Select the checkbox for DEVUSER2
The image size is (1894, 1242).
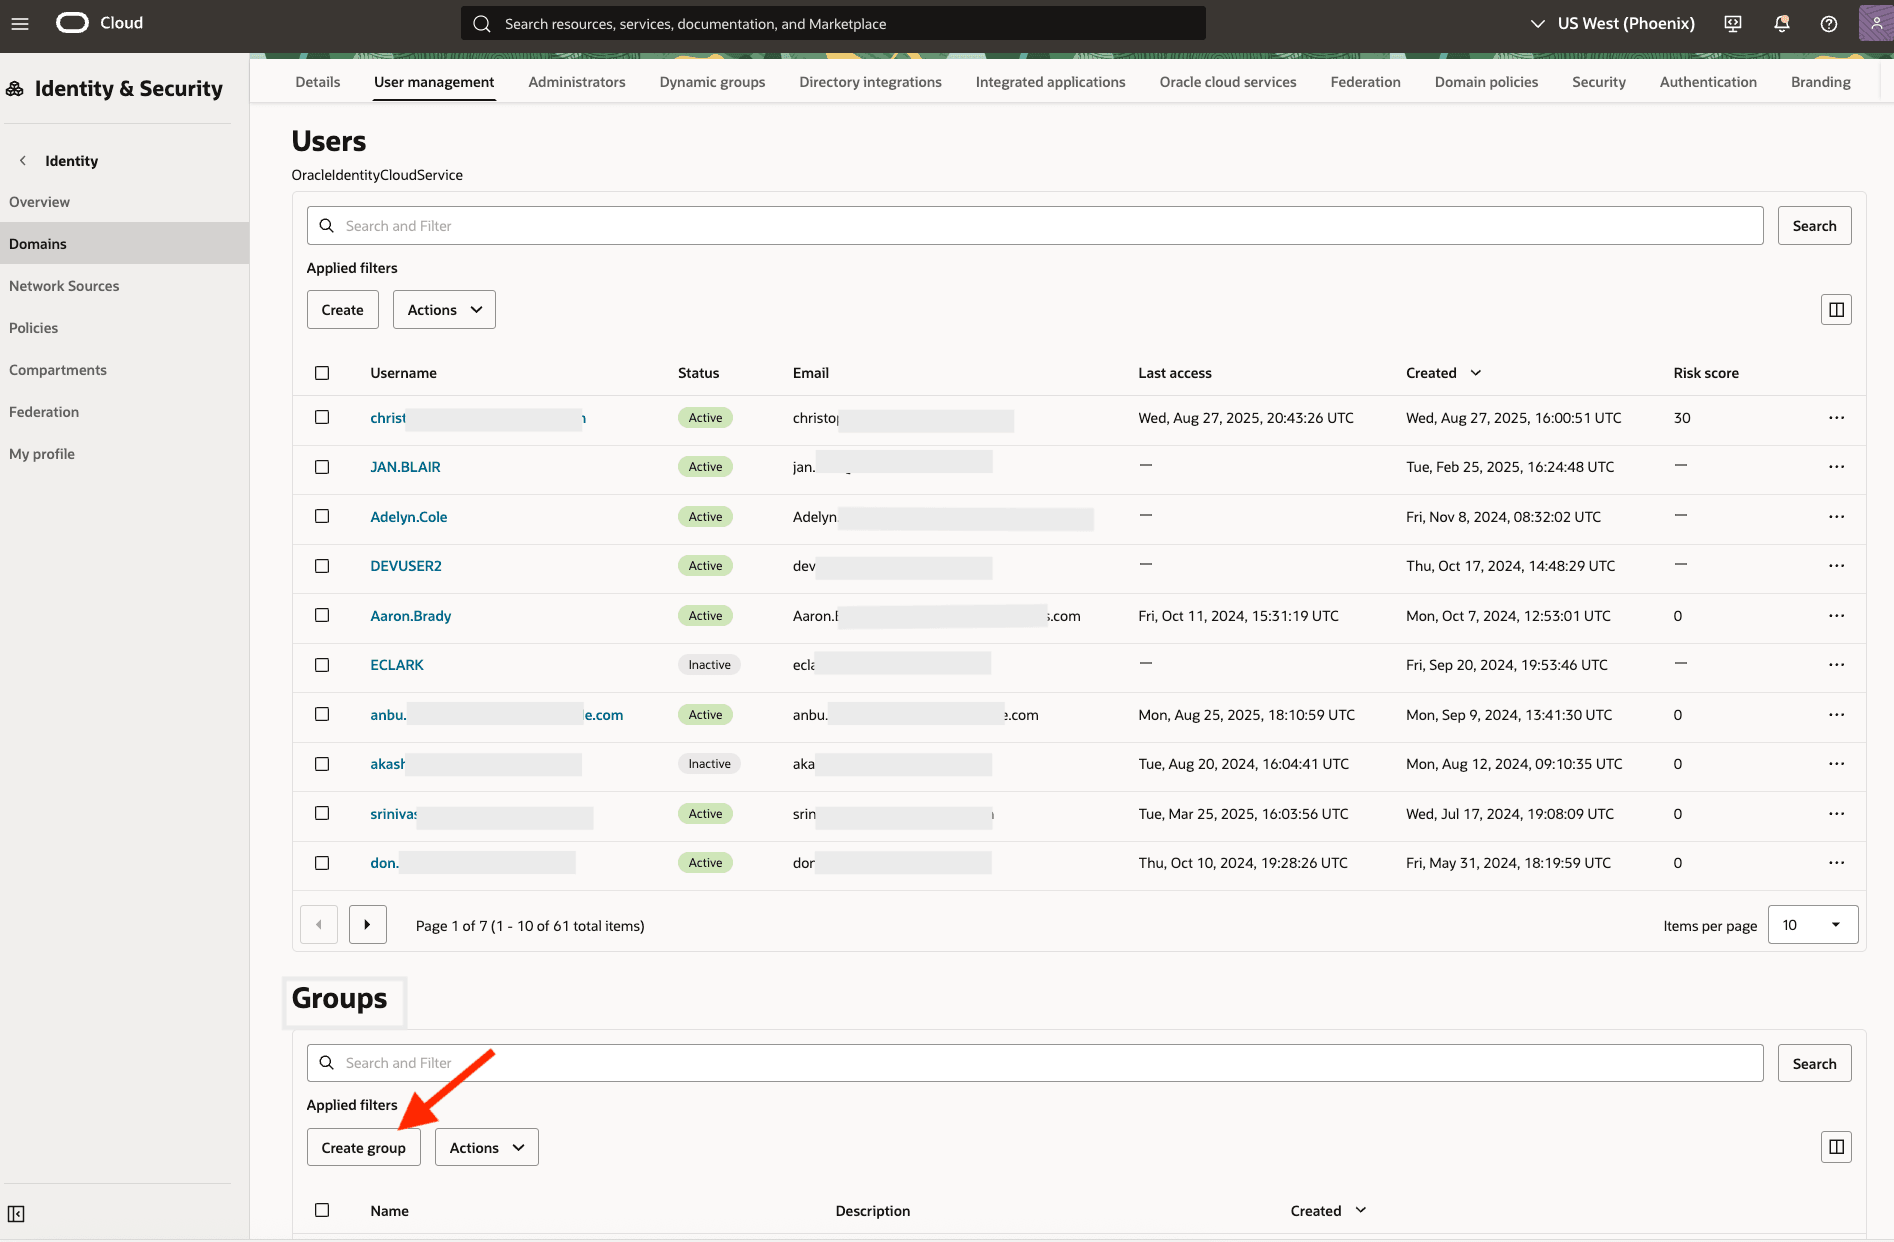point(321,566)
